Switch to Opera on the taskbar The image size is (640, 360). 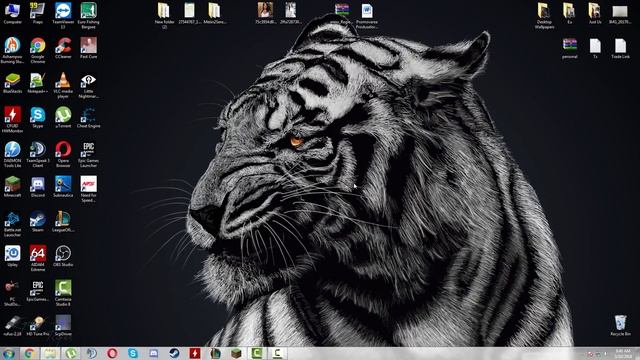point(112,353)
